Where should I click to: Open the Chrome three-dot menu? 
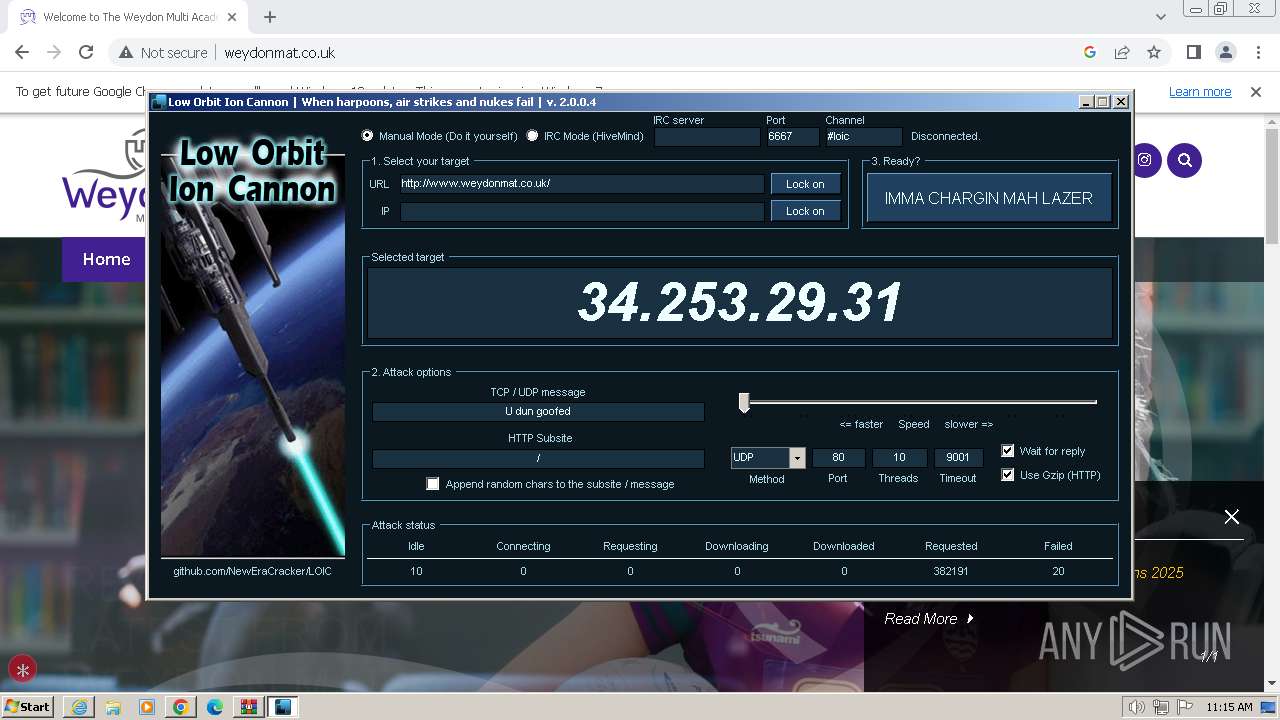pyautogui.click(x=1258, y=52)
